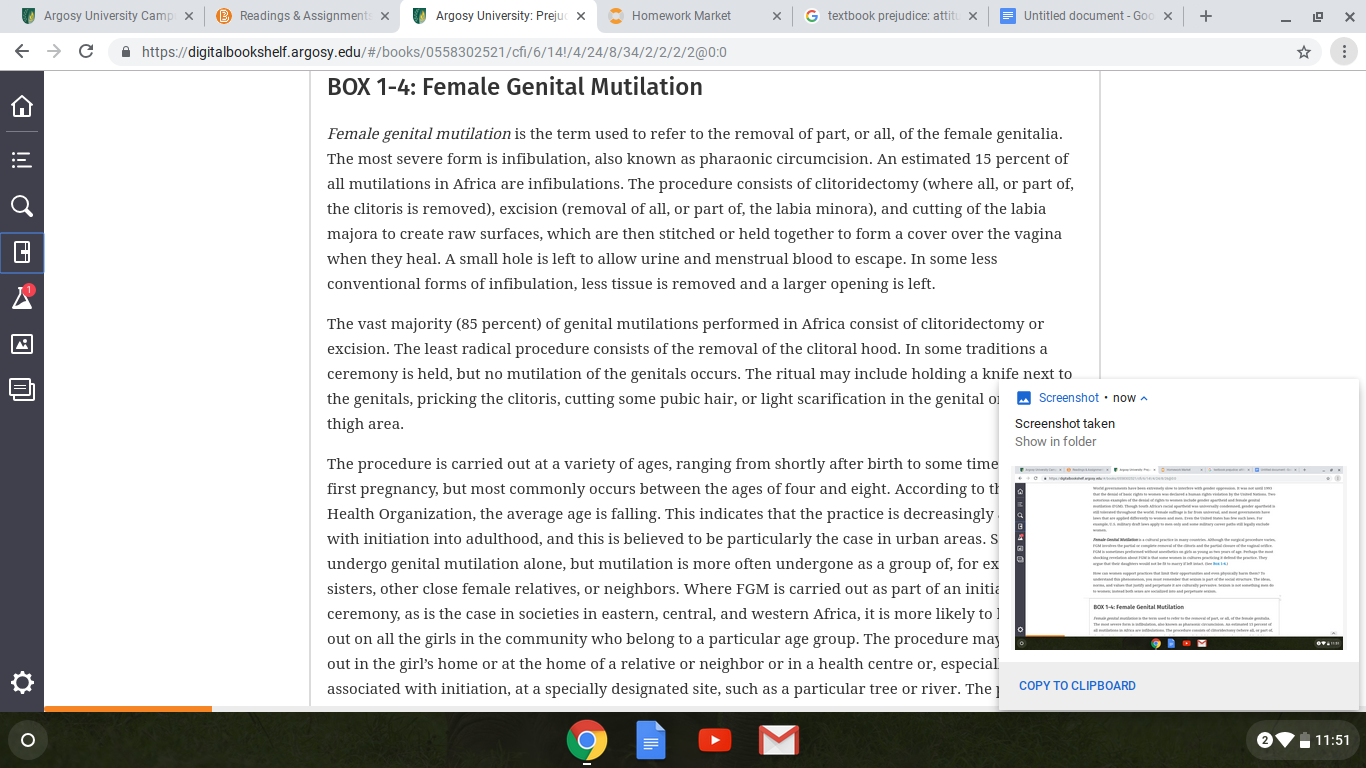The height and width of the screenshot is (768, 1366).
Task: View site info via lock icon
Action: pyautogui.click(x=126, y=52)
